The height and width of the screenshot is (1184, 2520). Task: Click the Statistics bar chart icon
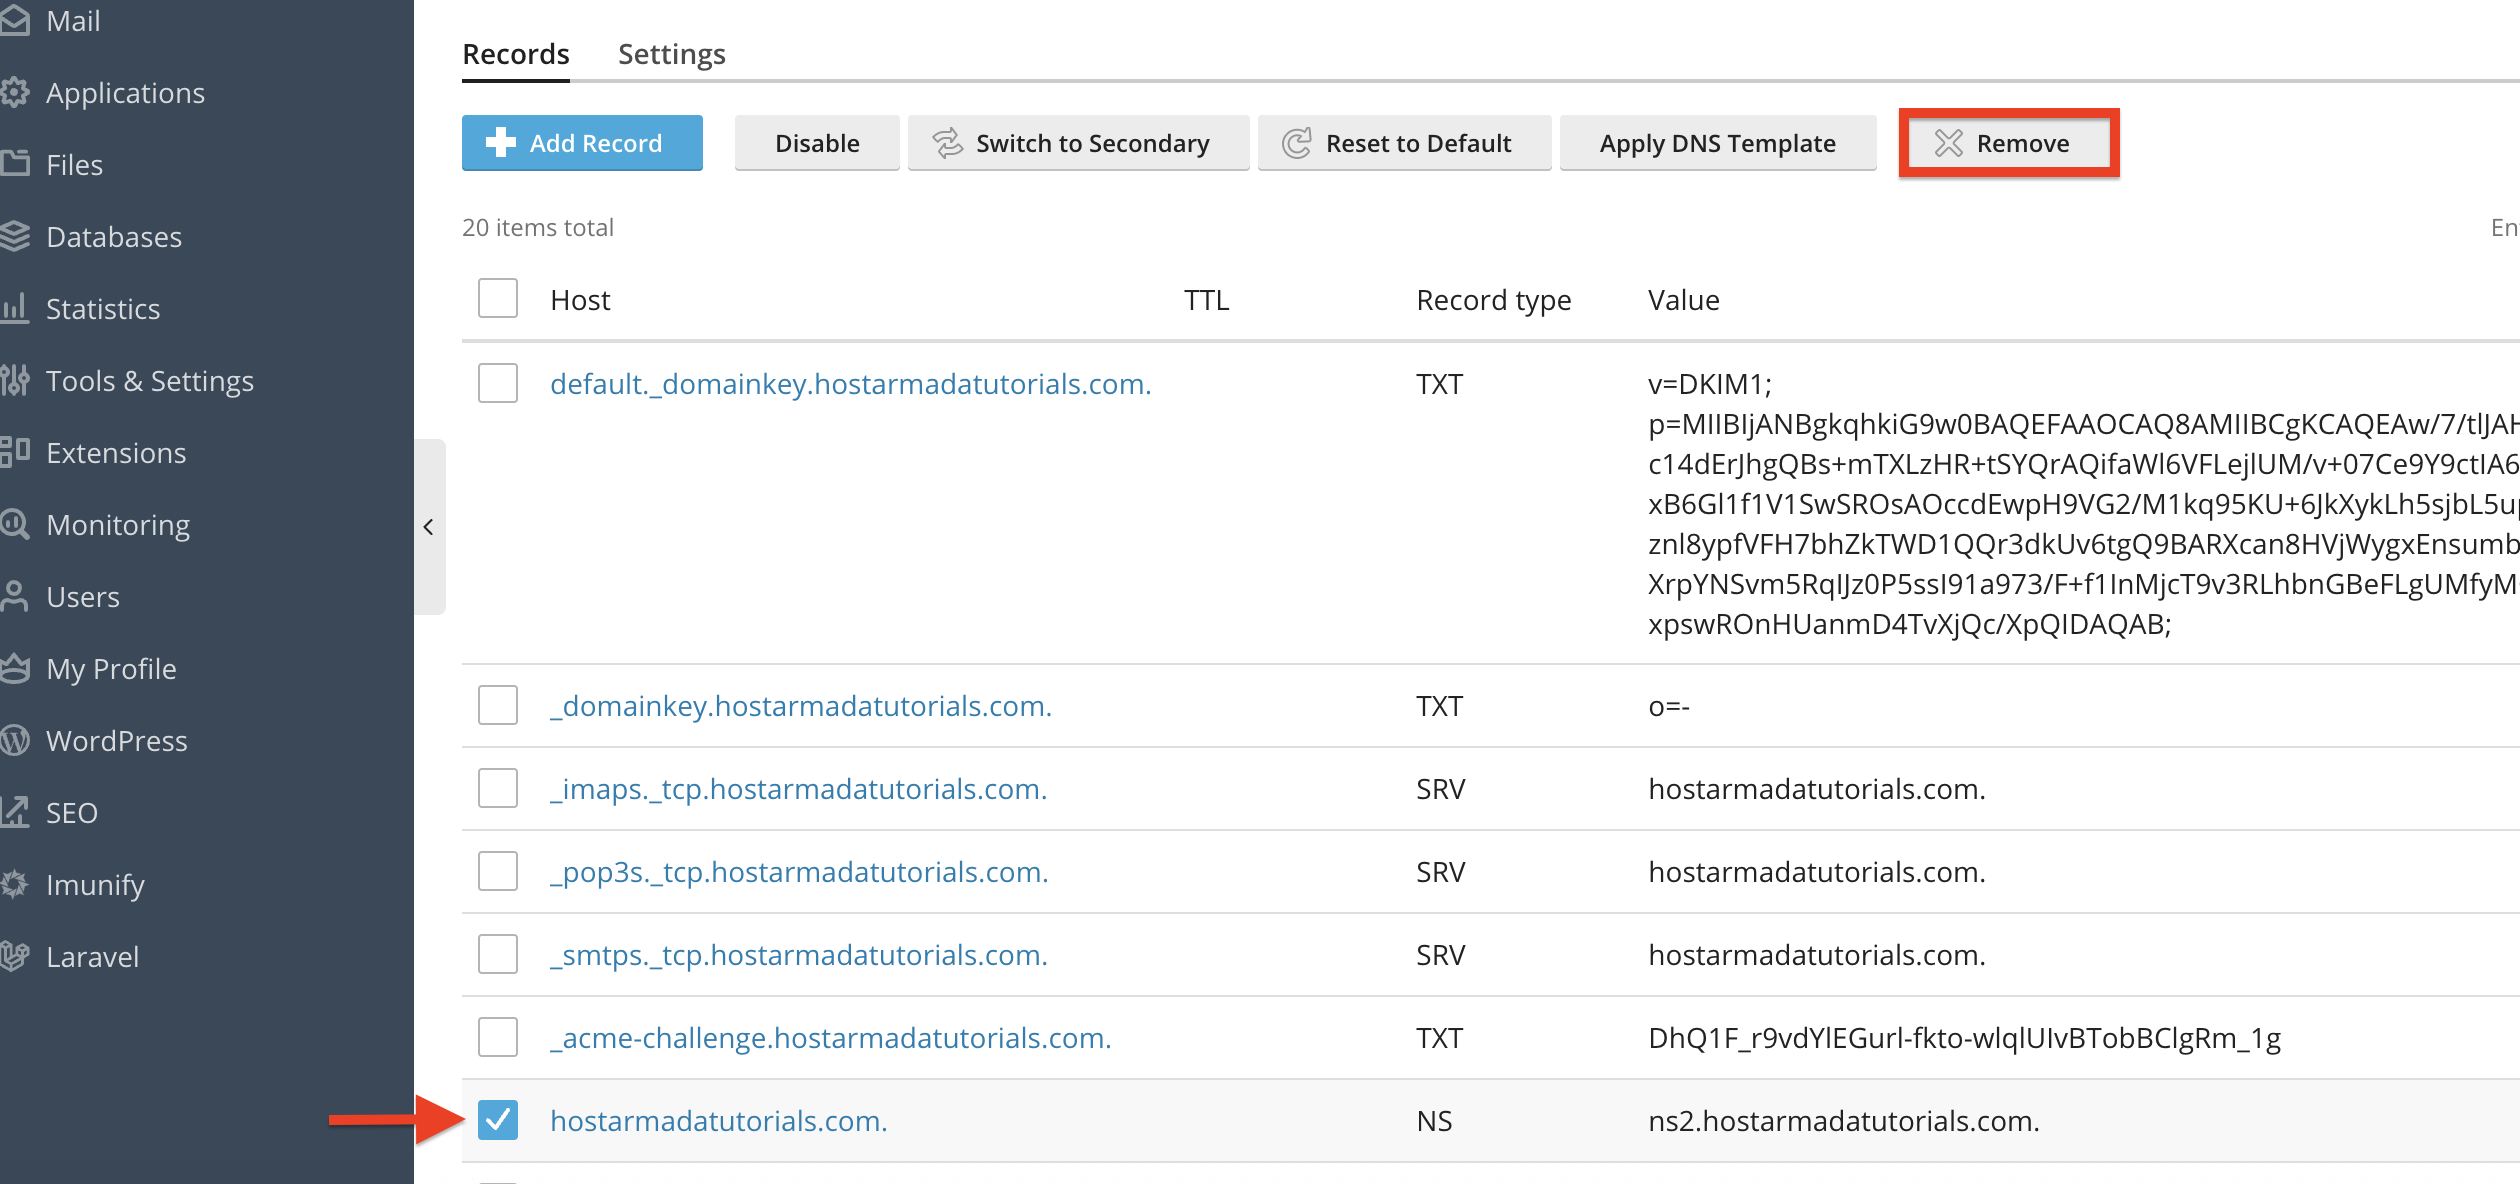(x=14, y=309)
